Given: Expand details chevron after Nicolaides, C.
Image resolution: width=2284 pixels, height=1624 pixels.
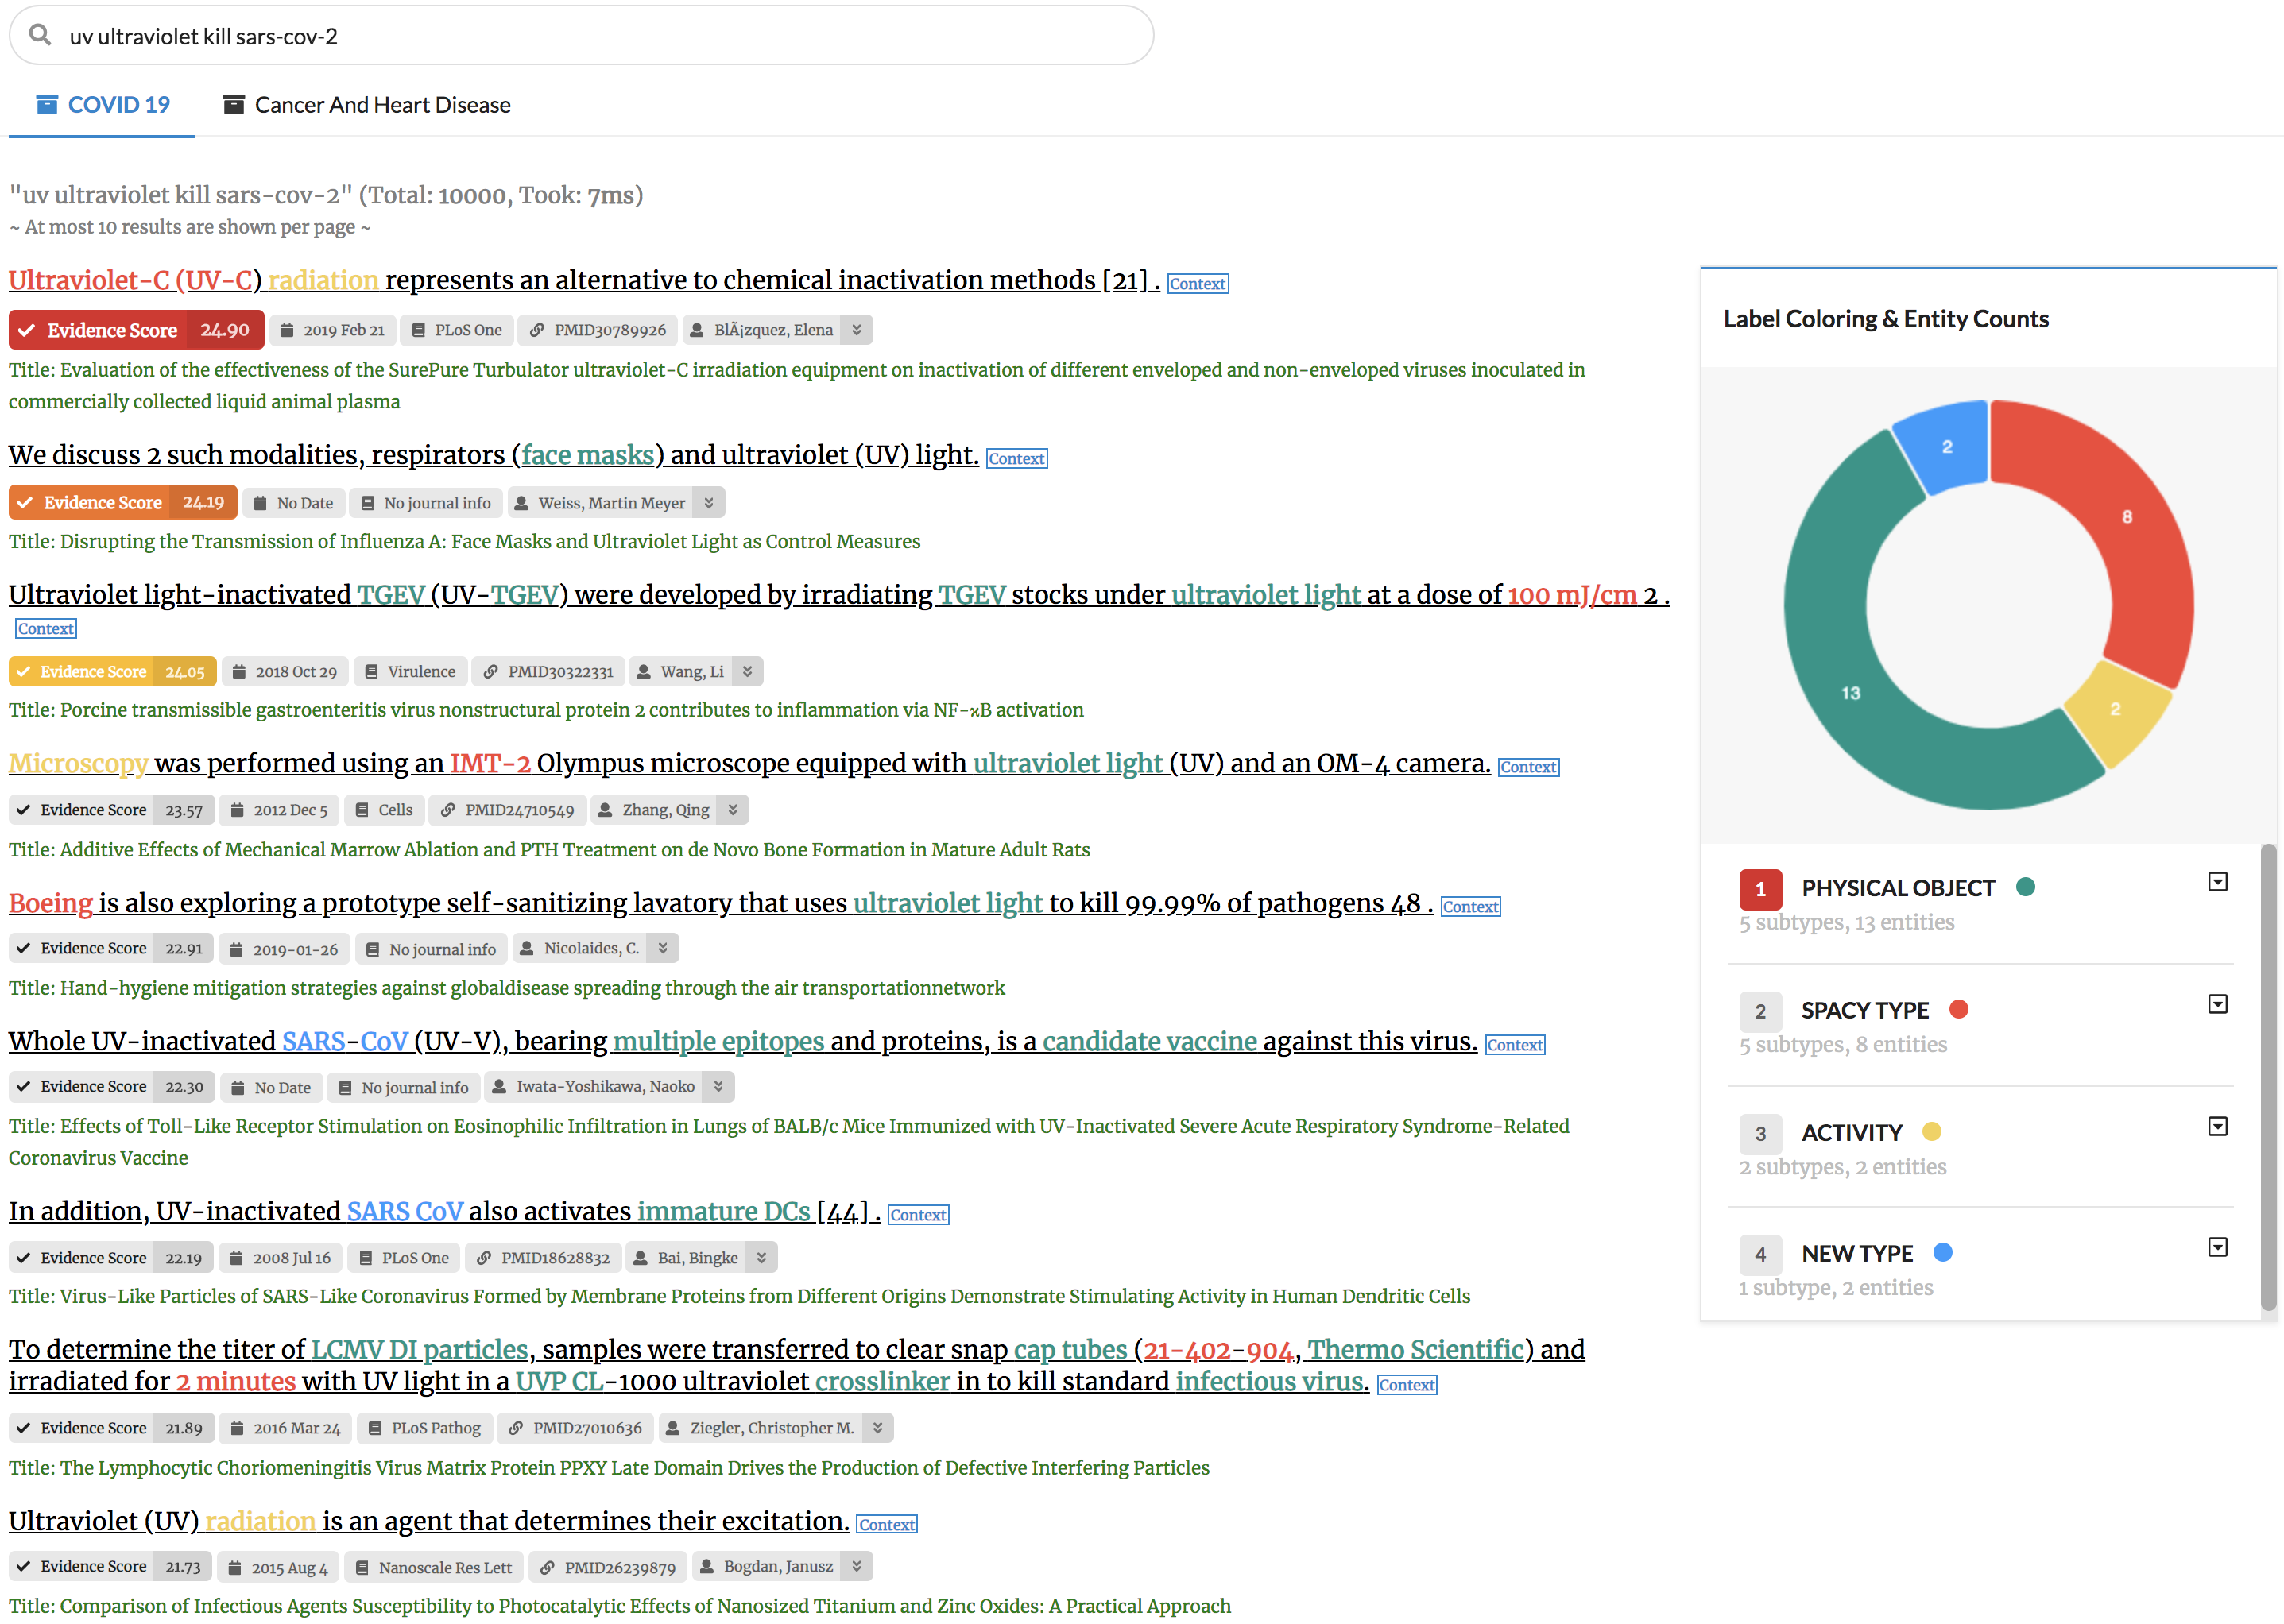Looking at the screenshot, I should coord(663,948).
